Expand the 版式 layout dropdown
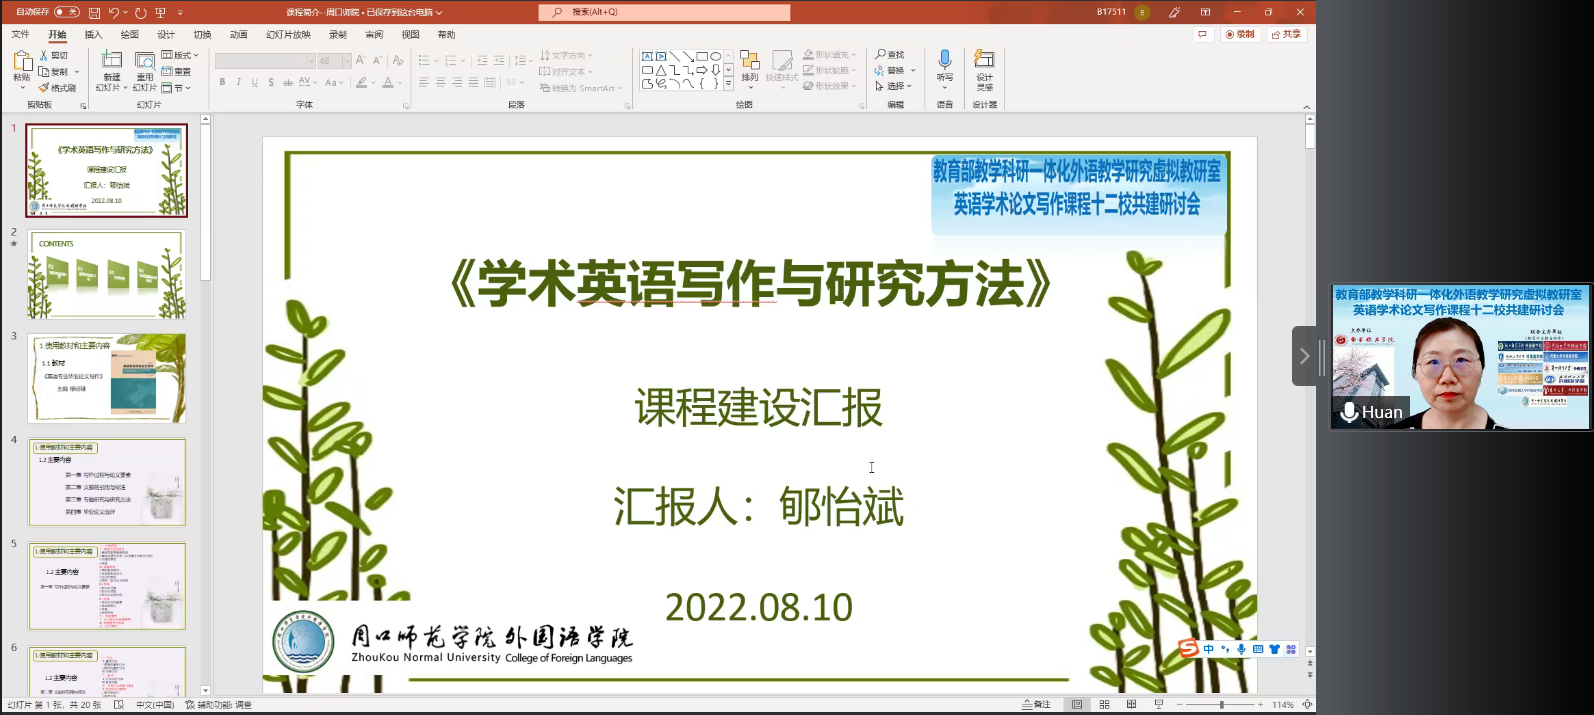 point(180,55)
